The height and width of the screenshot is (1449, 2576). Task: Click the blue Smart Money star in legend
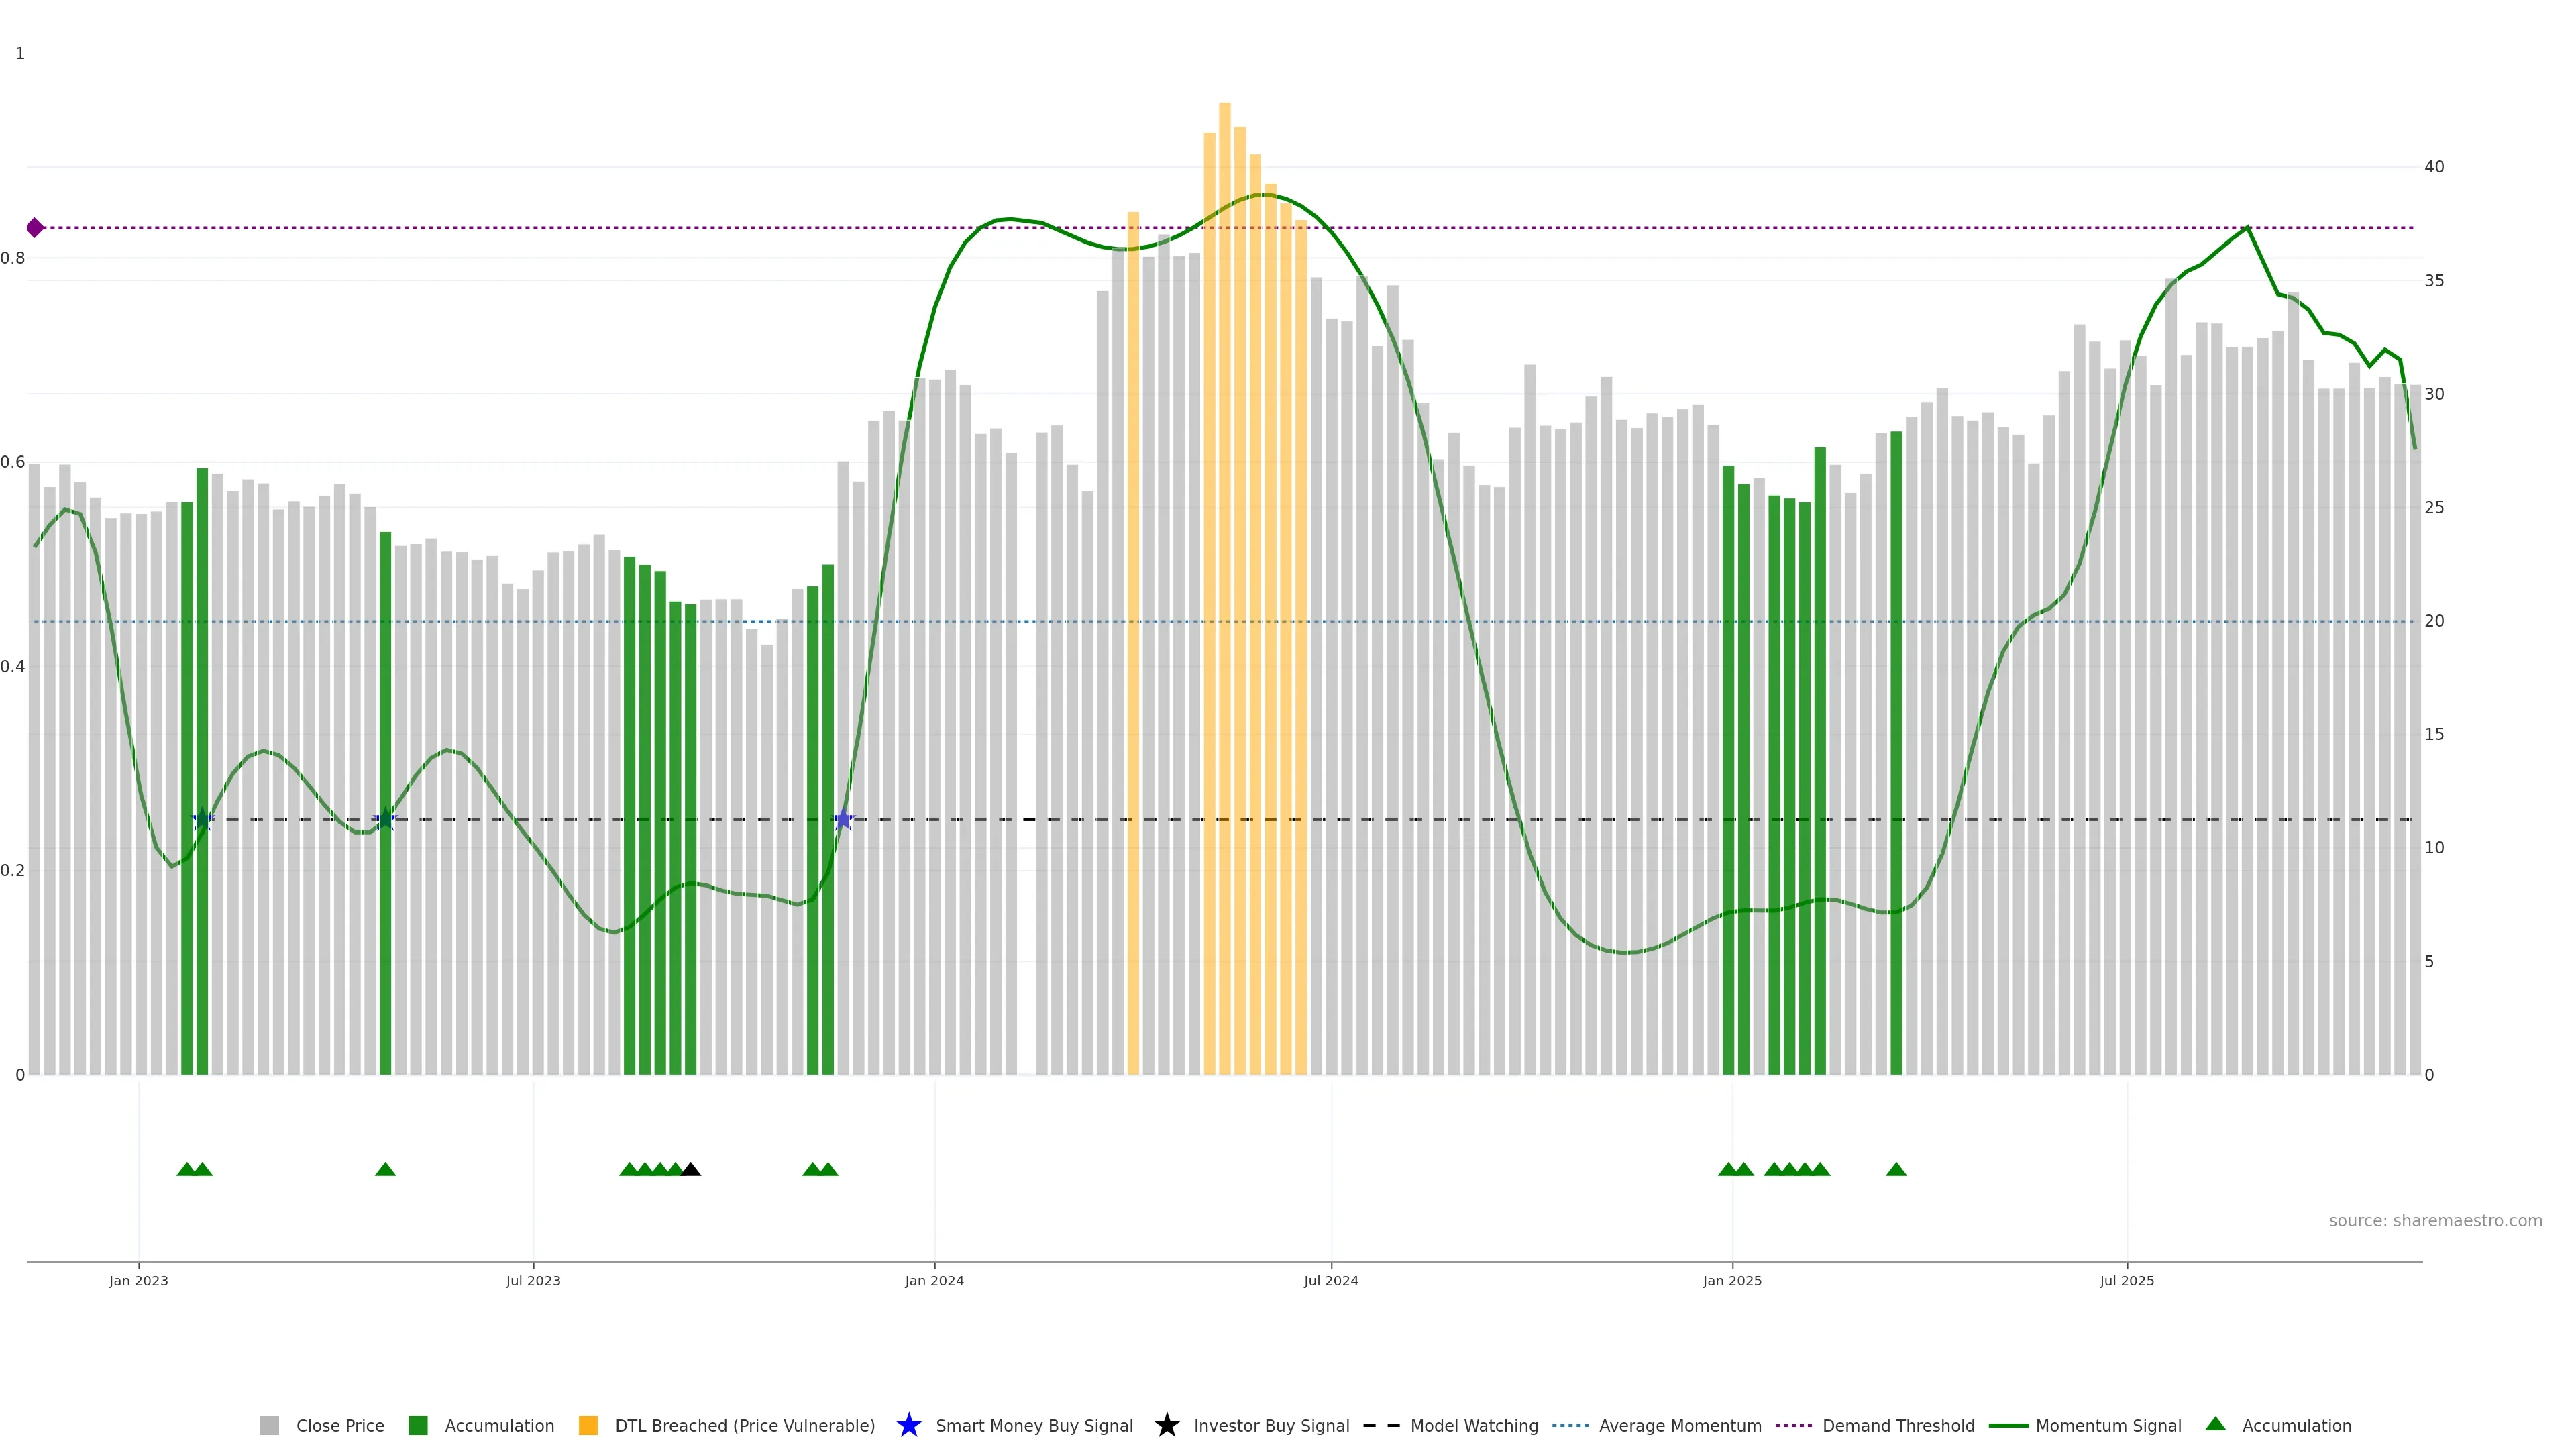coord(908,1425)
